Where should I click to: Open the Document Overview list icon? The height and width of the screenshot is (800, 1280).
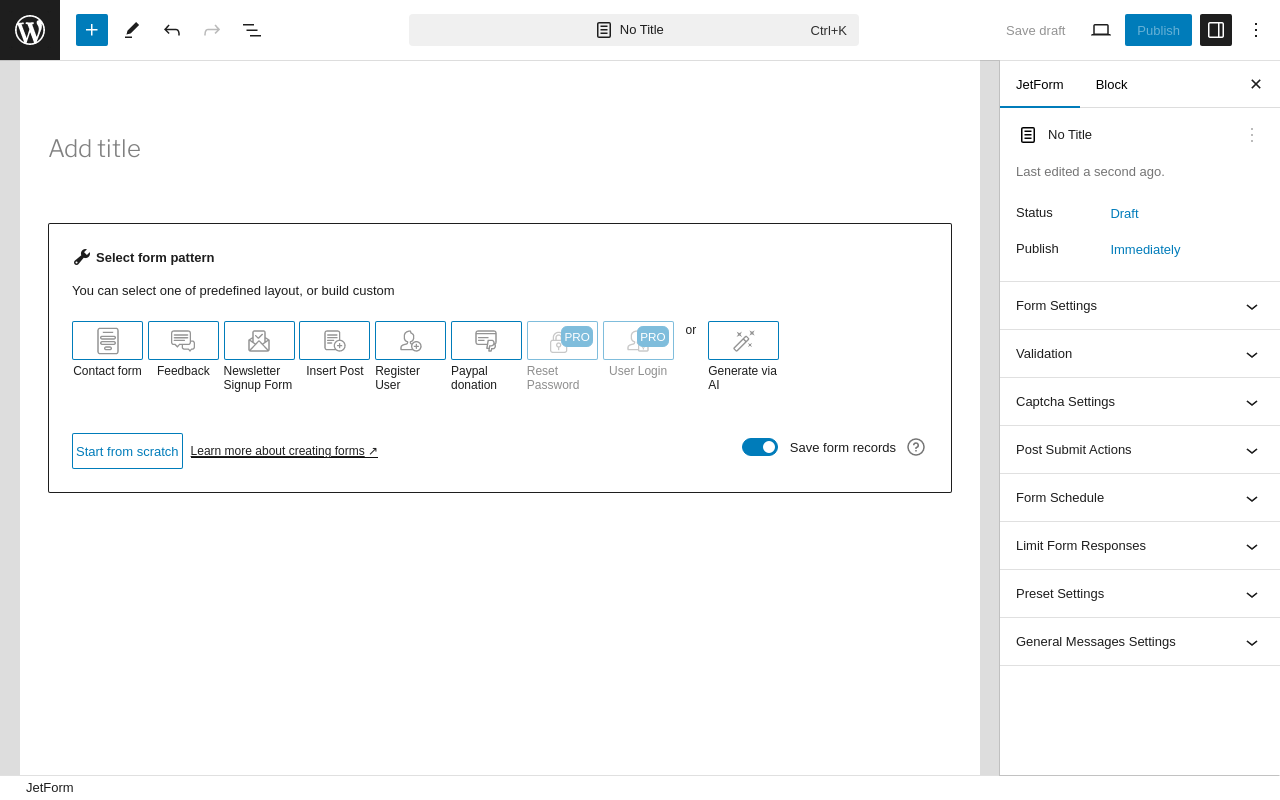coord(252,30)
